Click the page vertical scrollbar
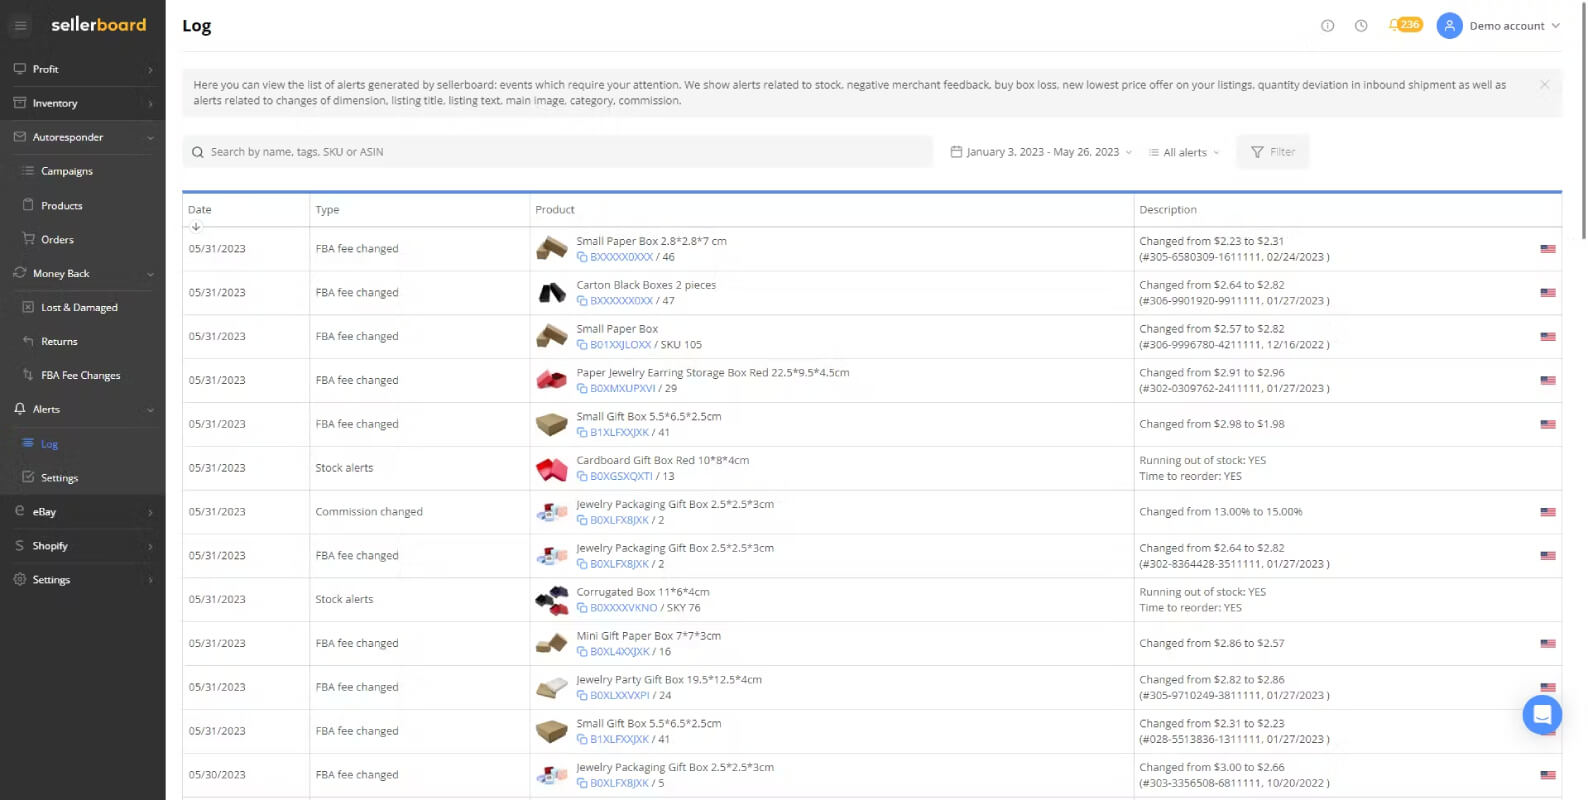The height and width of the screenshot is (800, 1588). click(1583, 120)
